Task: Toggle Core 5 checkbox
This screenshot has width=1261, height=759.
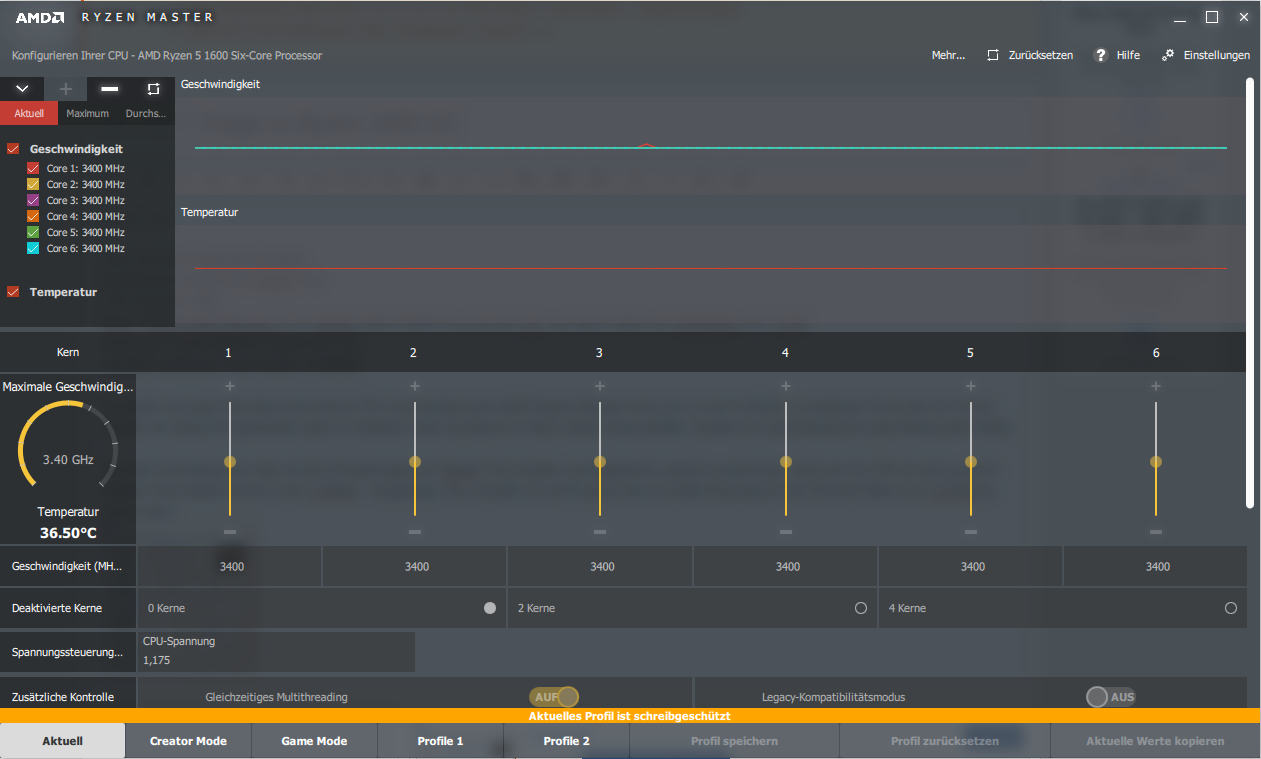Action: [33, 232]
